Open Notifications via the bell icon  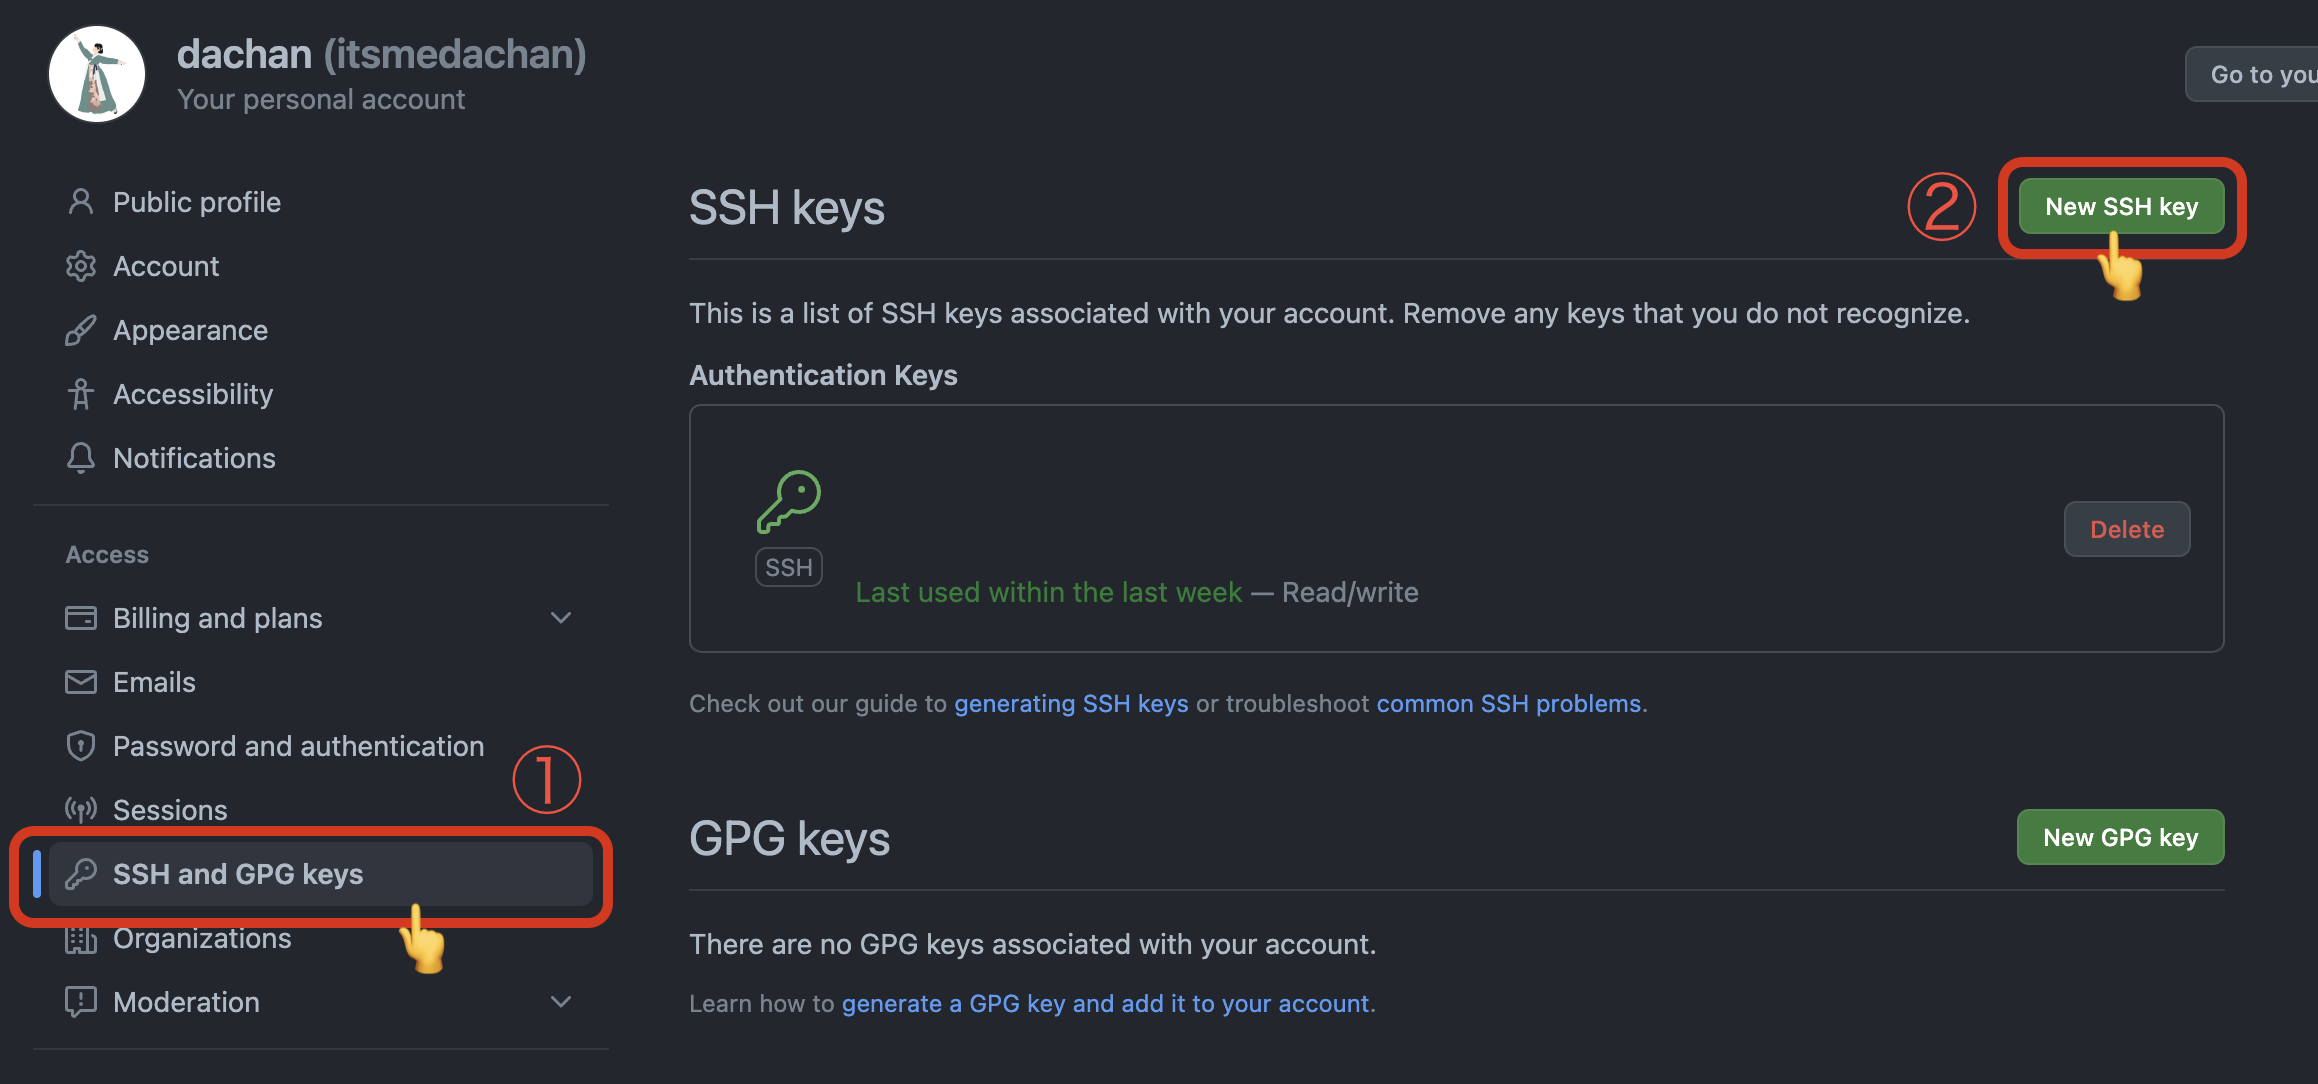coord(81,457)
